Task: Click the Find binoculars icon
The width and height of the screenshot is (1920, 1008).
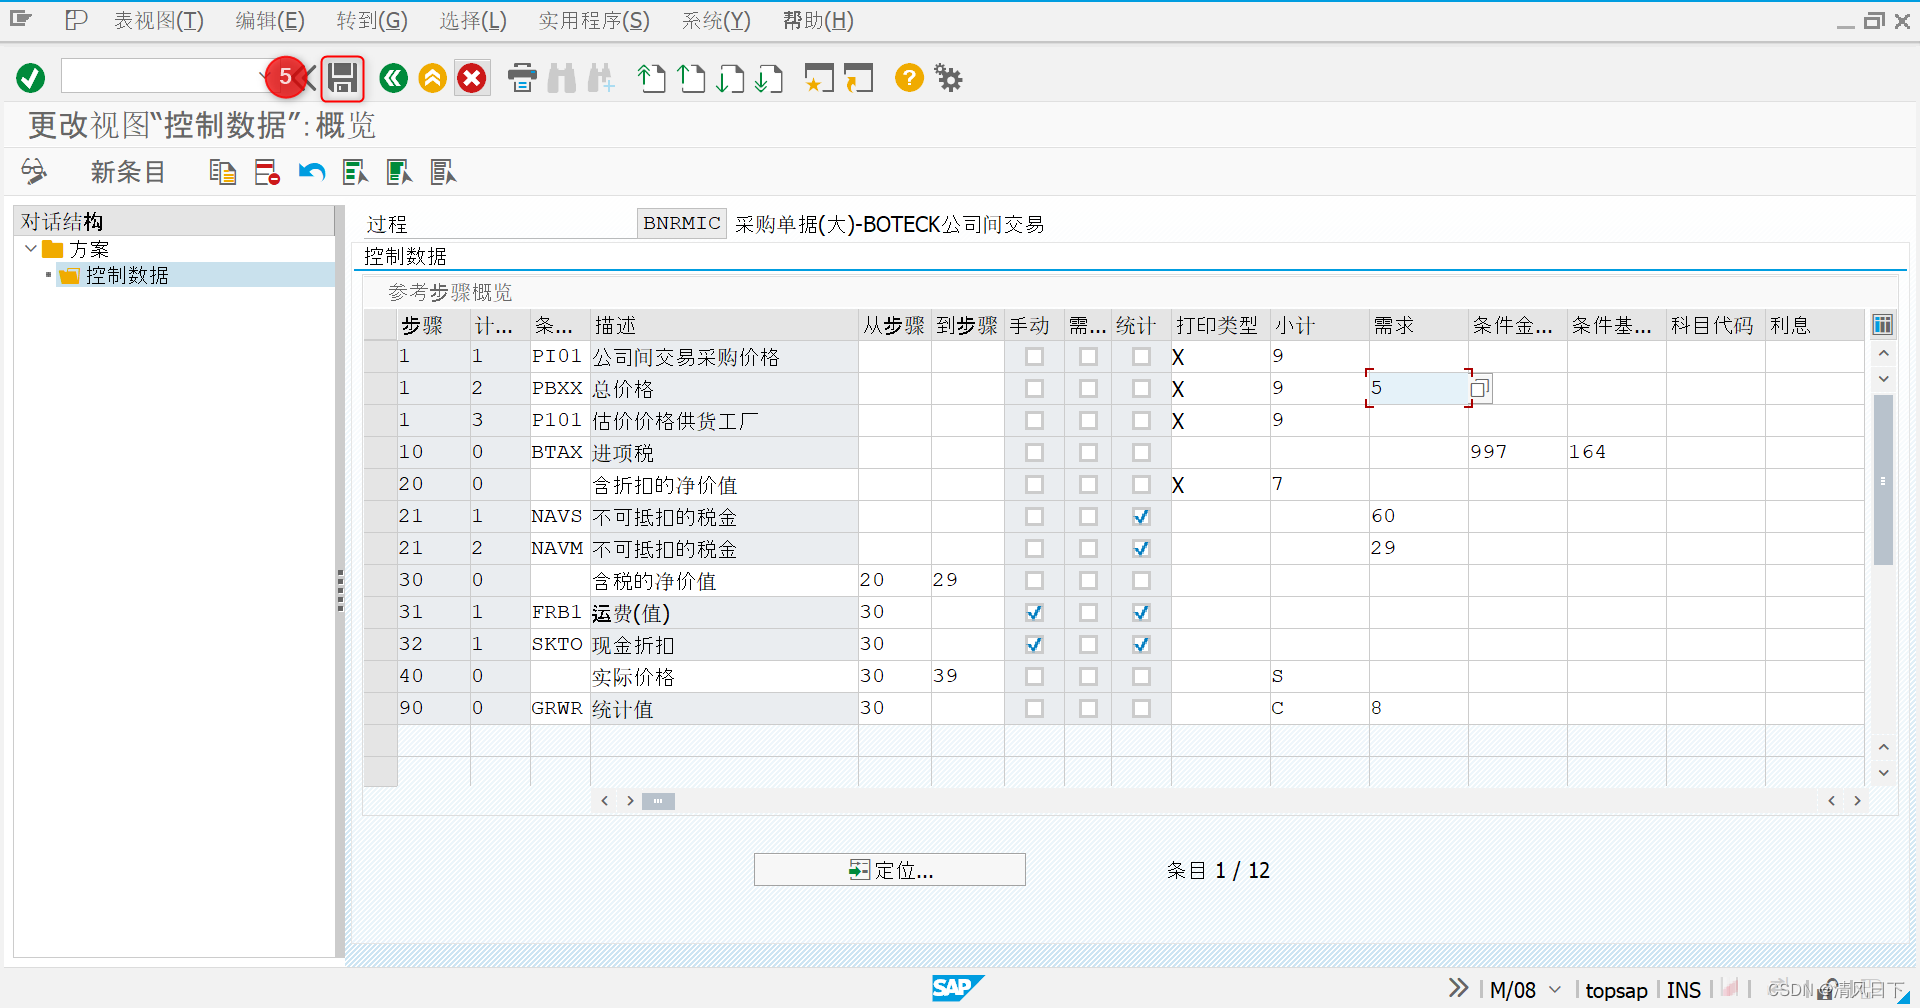Action: 562,78
